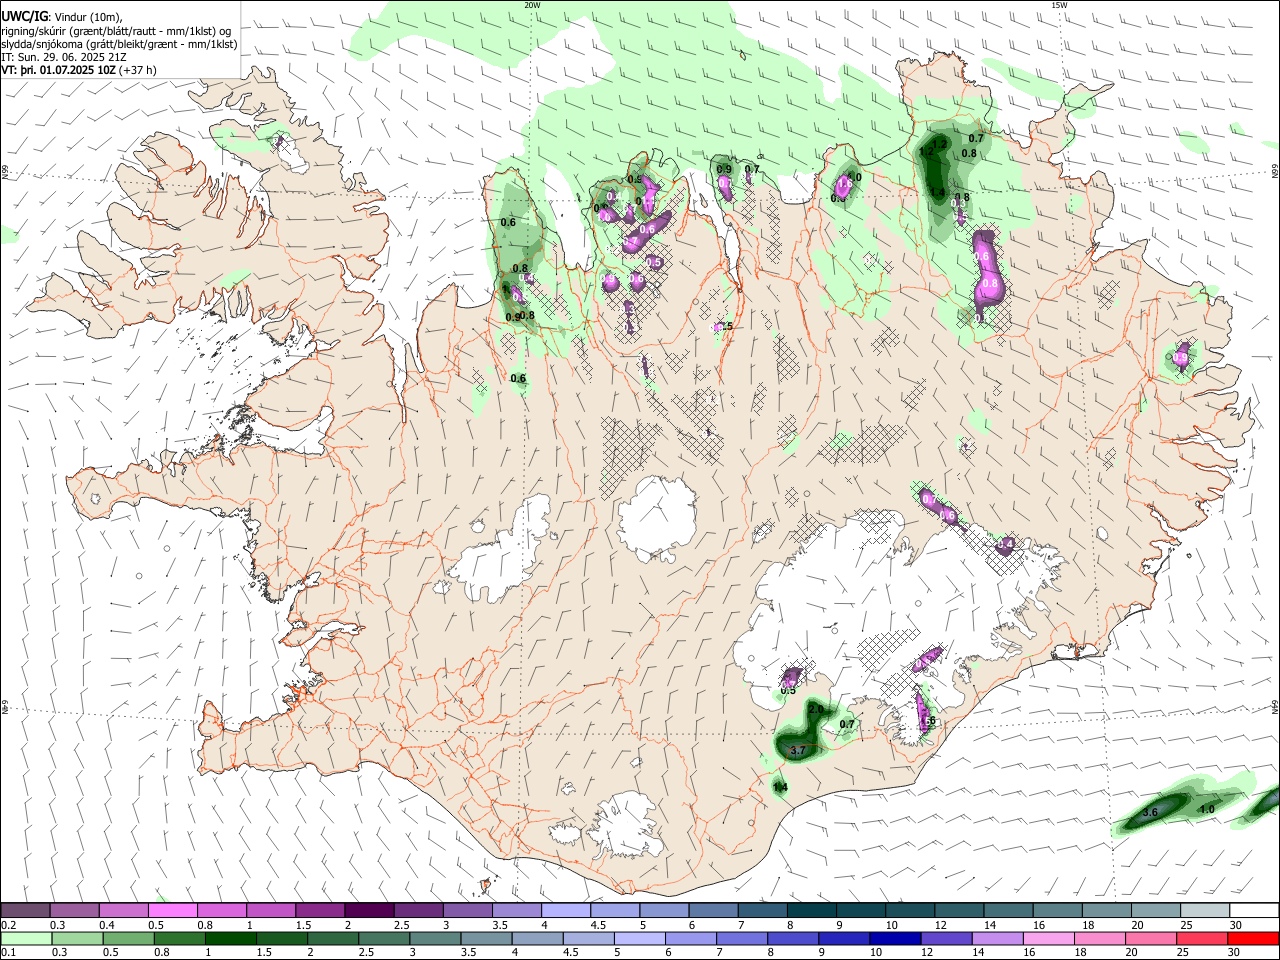Click the 3.7 rainfall value on the map

point(798,750)
